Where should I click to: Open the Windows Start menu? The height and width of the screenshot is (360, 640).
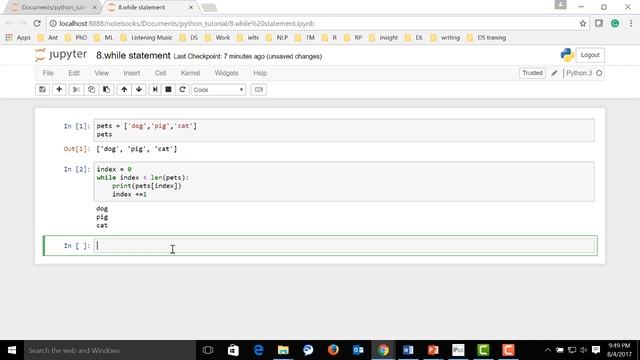point(12,350)
